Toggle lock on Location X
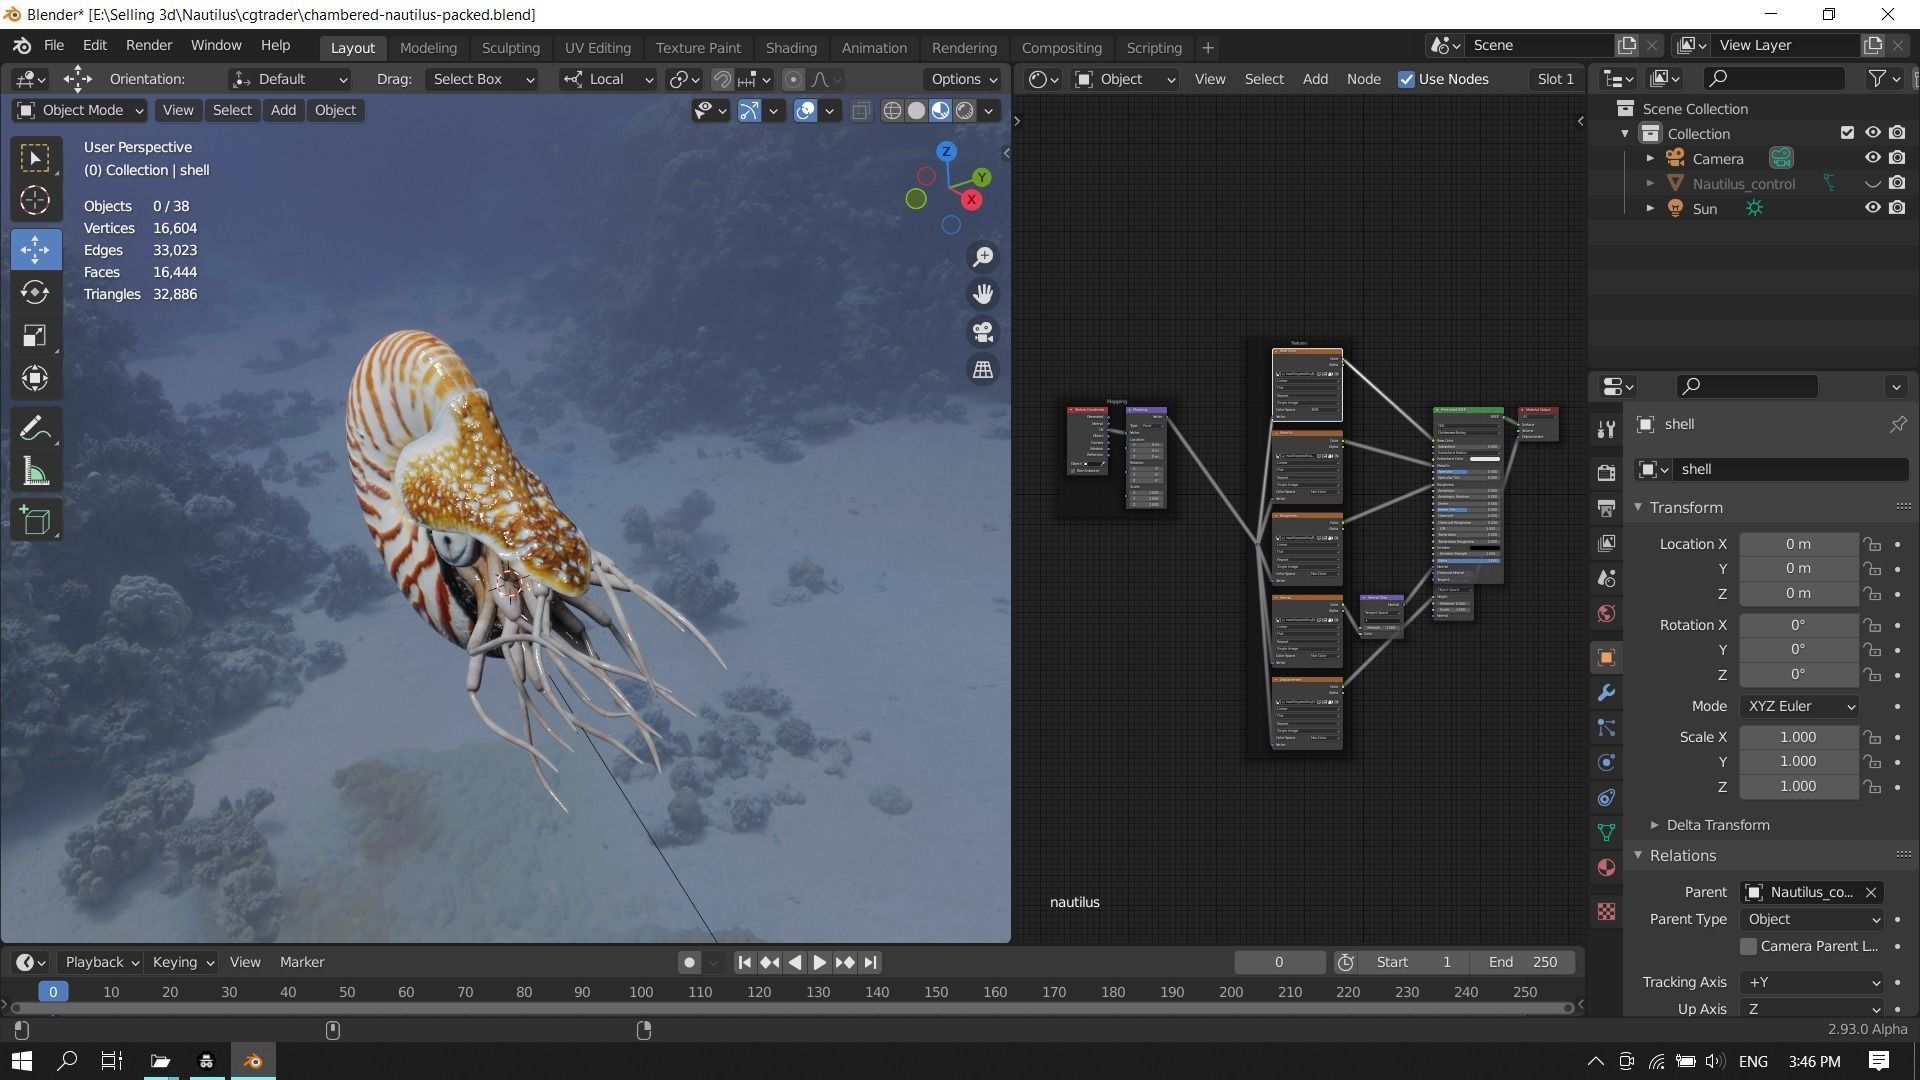 pos(1872,544)
